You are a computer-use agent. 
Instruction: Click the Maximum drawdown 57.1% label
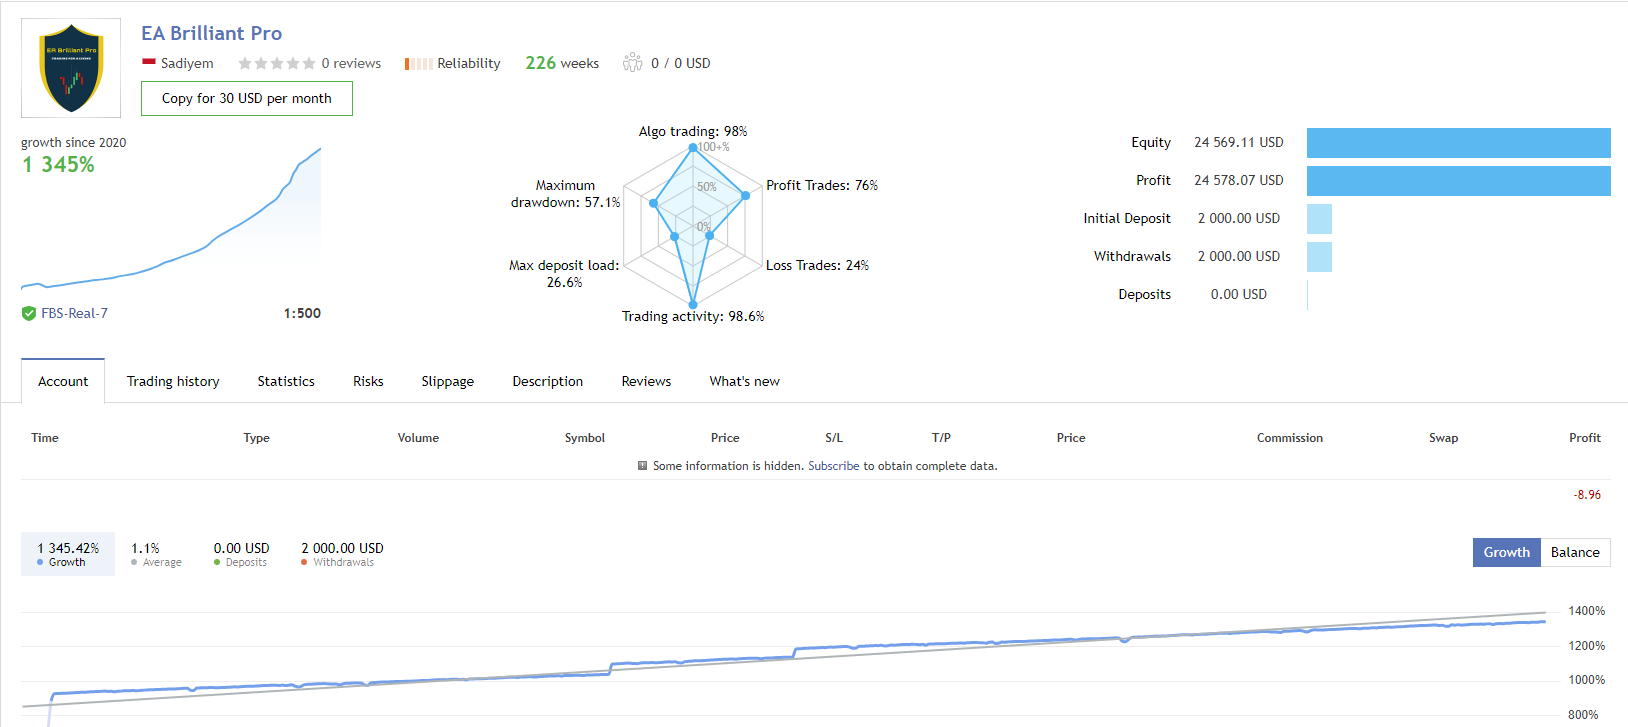coord(566,194)
